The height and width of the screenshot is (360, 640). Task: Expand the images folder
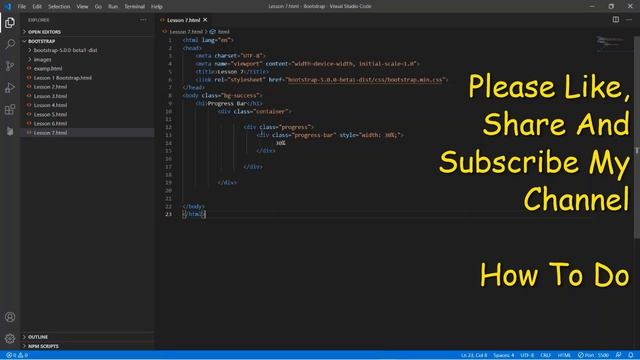pos(42,60)
